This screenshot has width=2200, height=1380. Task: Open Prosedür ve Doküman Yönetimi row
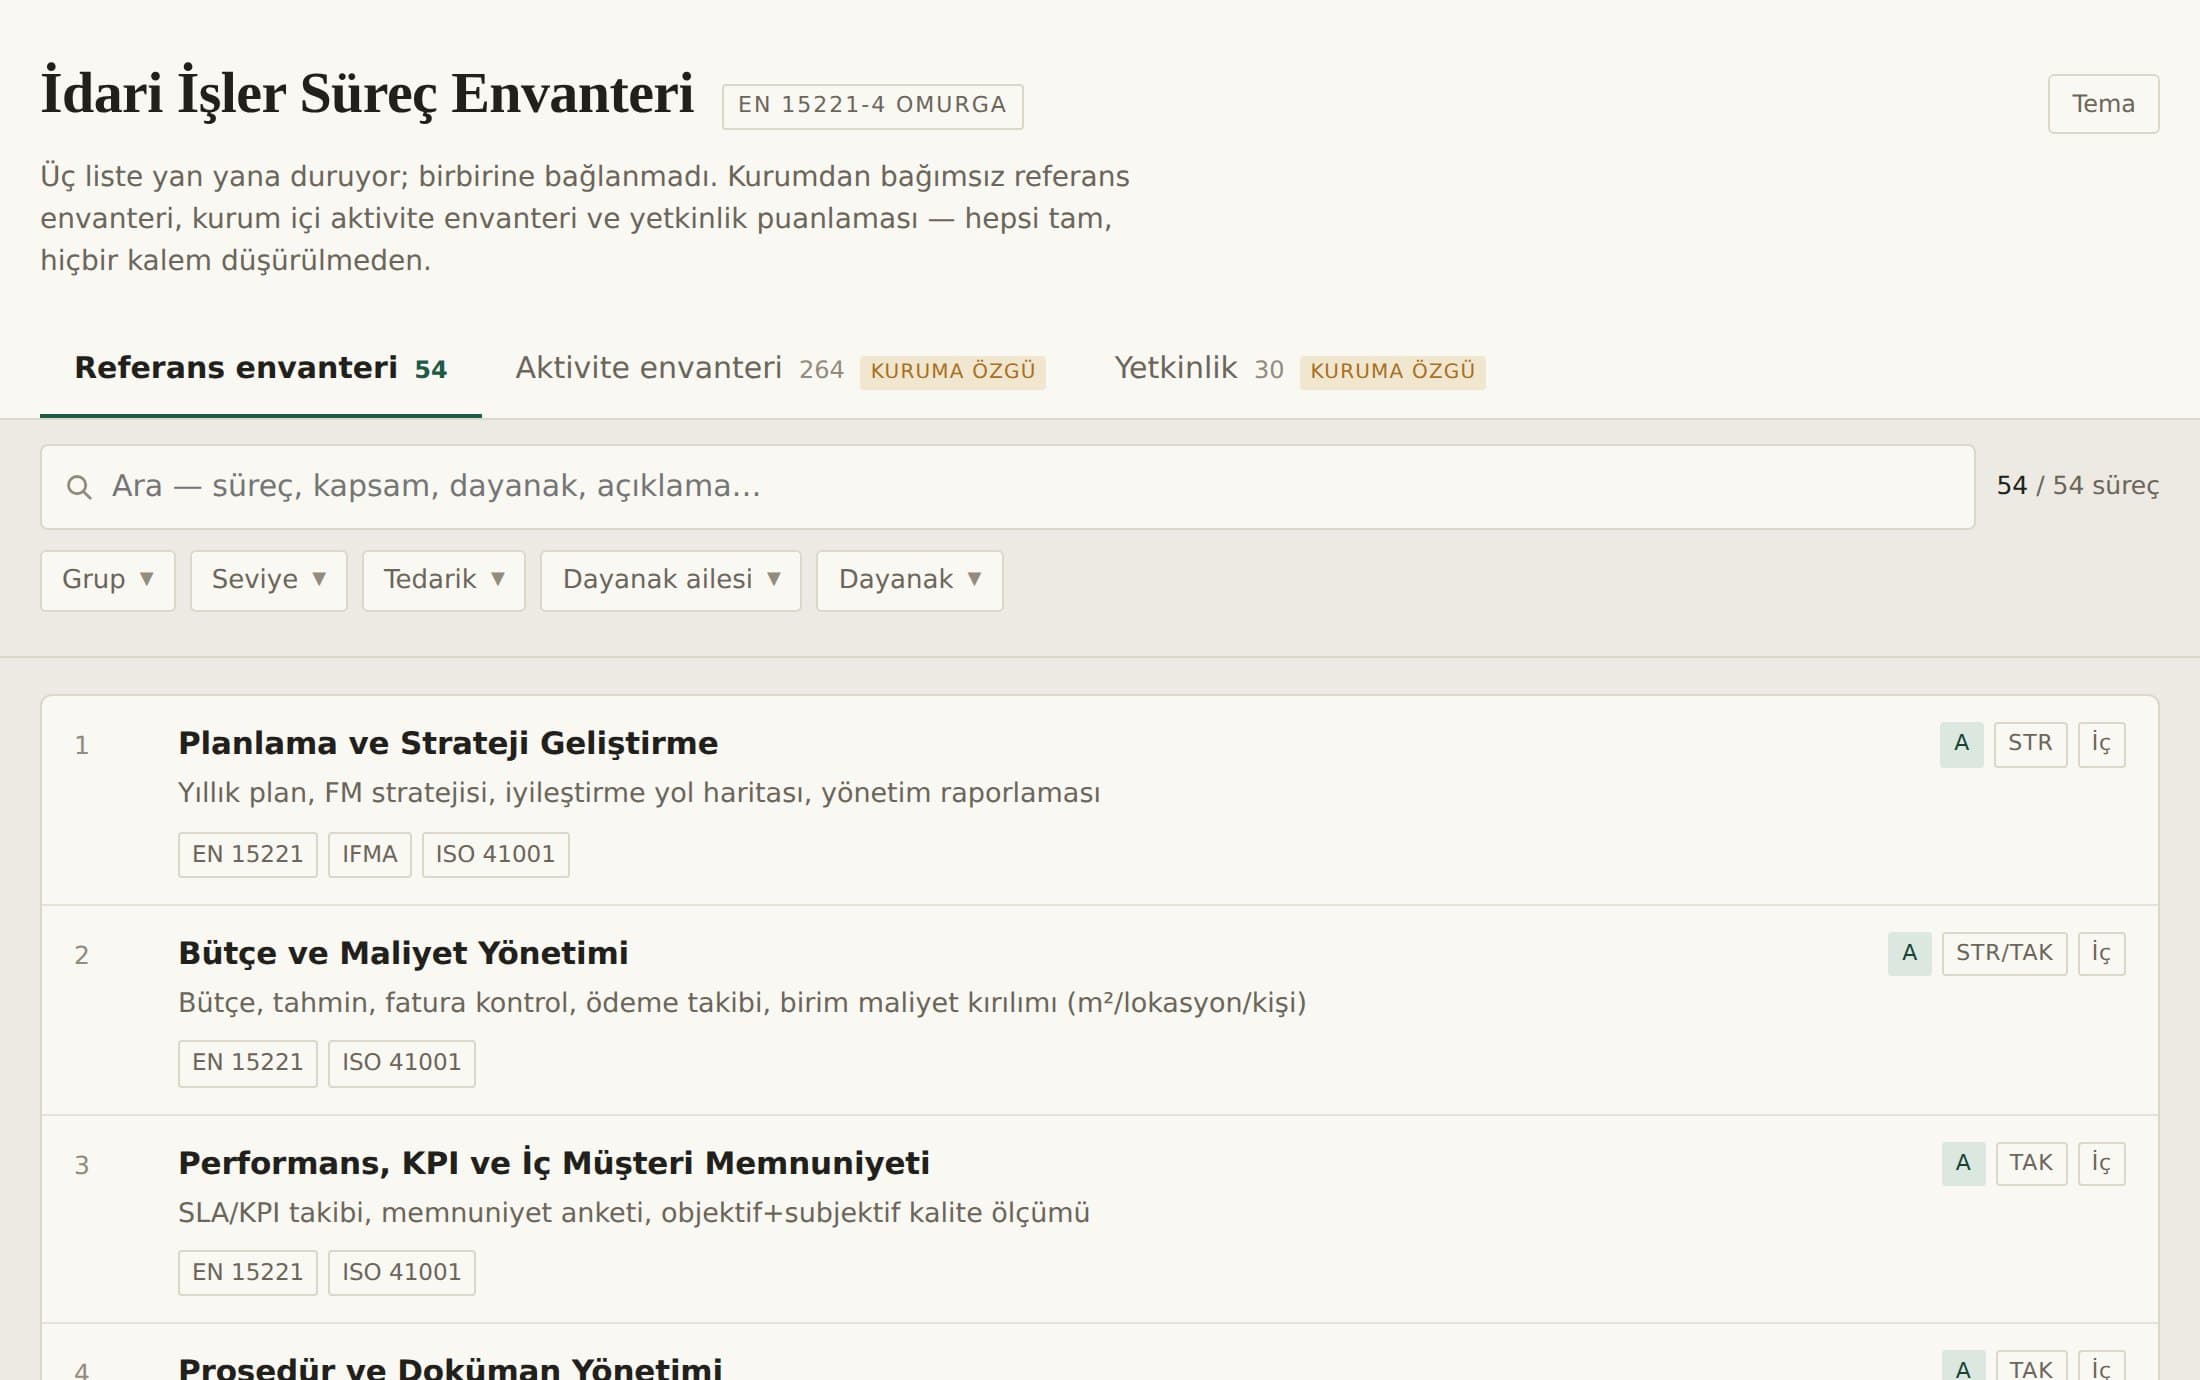[x=1099, y=1353]
